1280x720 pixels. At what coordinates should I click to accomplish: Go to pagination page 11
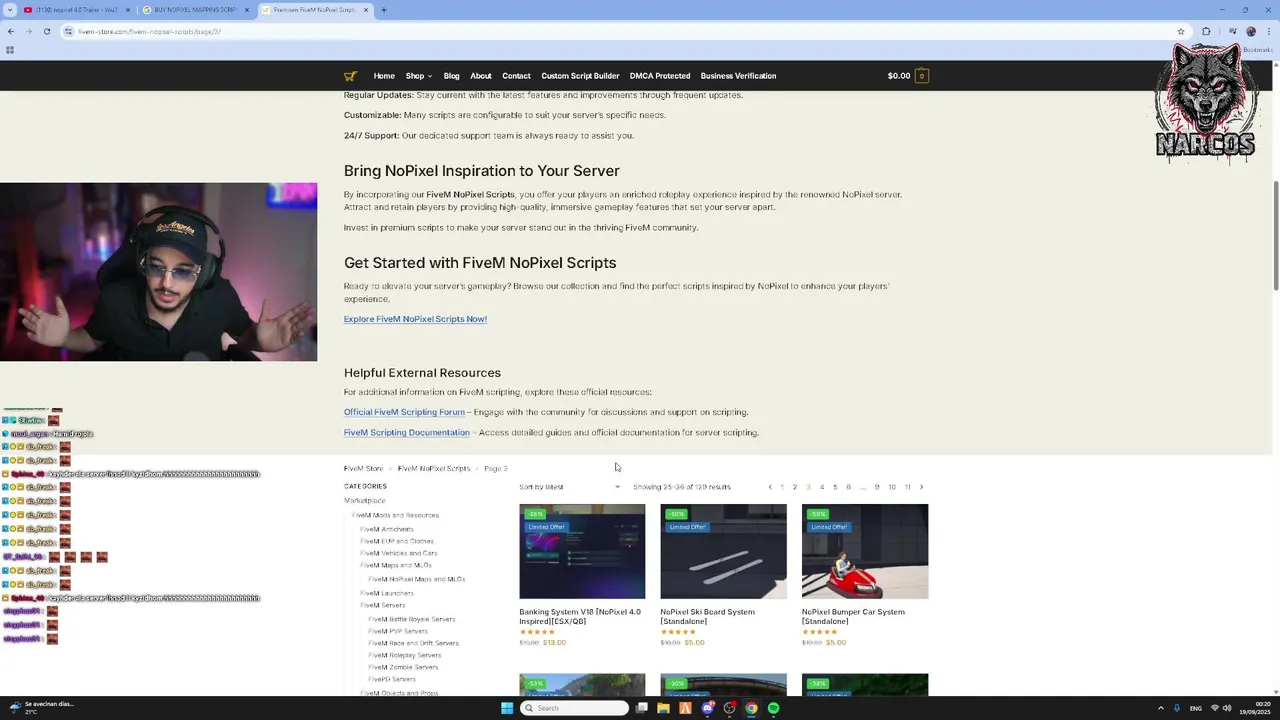point(908,487)
